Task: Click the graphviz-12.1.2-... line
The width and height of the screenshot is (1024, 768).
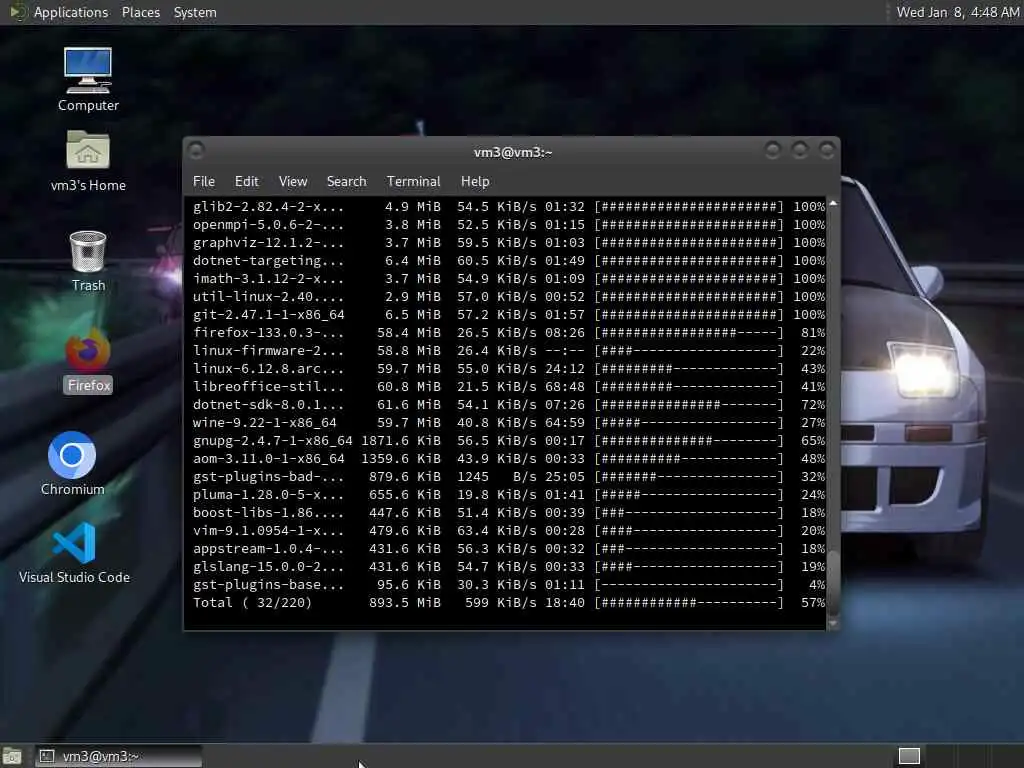Action: [x=509, y=243]
